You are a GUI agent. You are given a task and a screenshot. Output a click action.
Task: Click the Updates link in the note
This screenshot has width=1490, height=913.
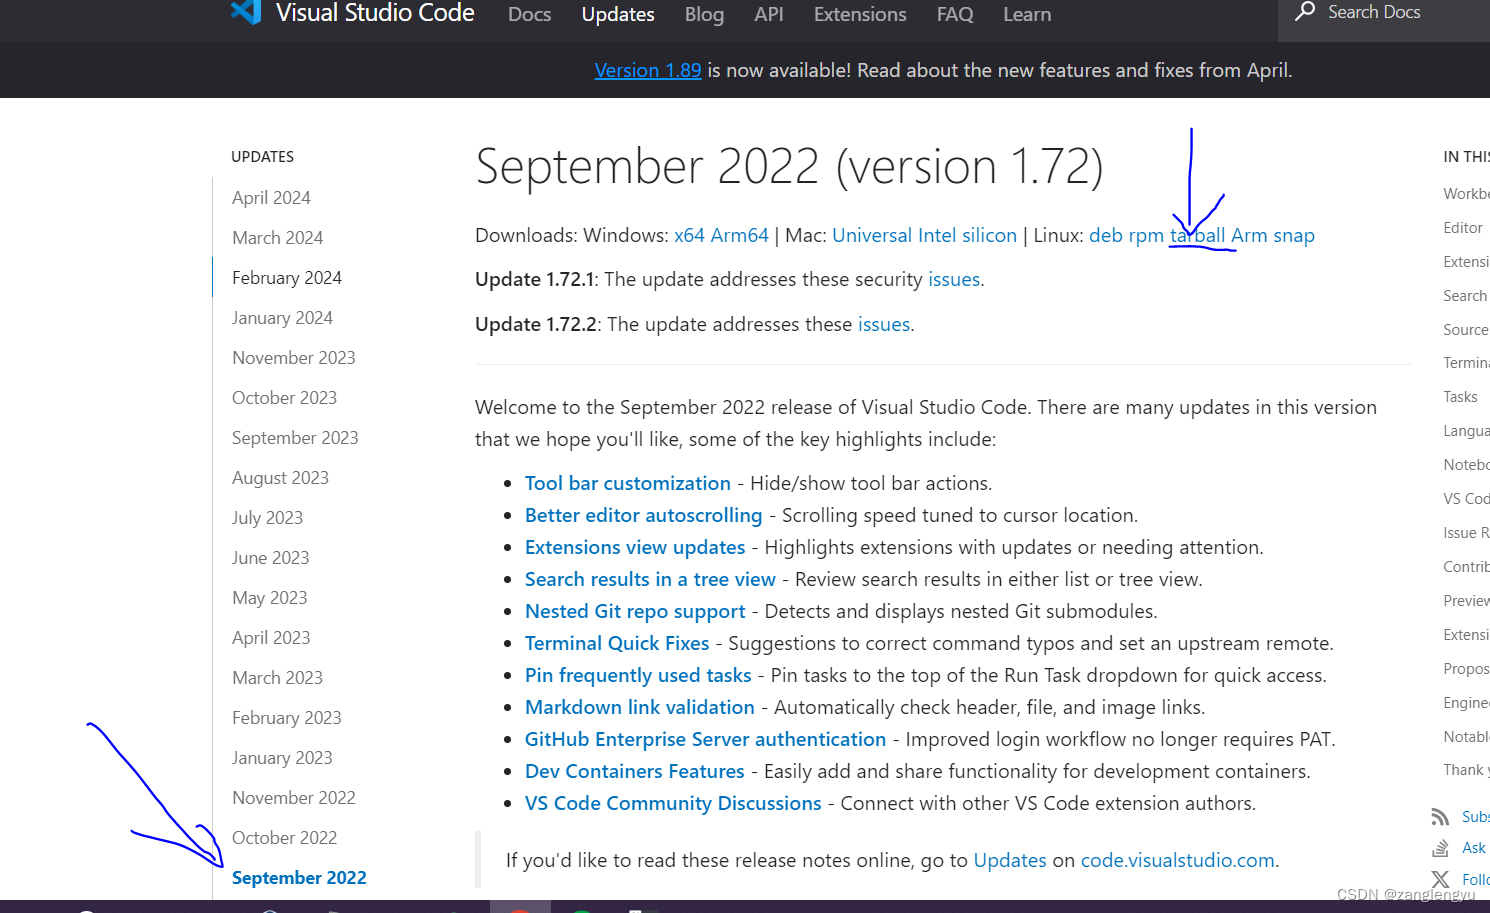point(1010,860)
